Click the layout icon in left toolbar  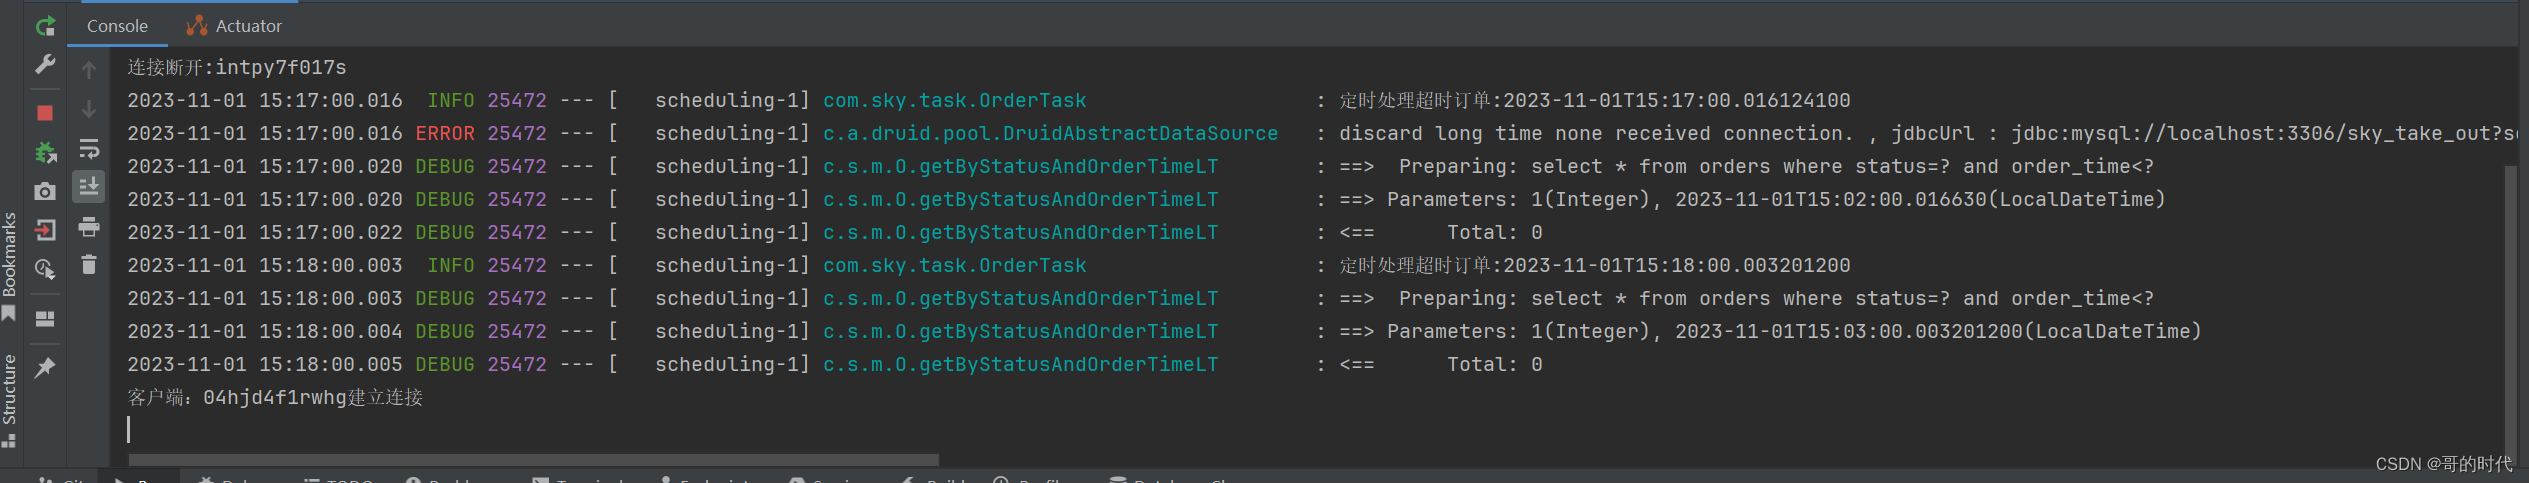pos(45,319)
